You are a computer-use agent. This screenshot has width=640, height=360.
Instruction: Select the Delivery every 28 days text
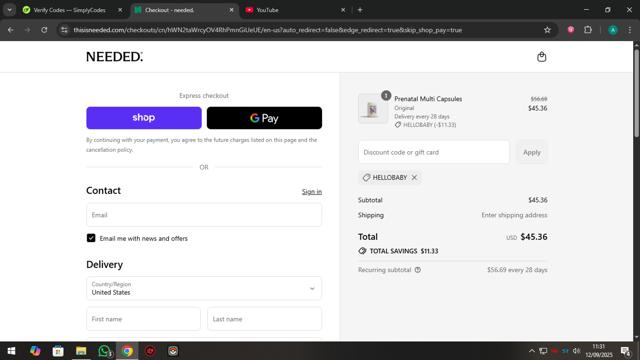[x=422, y=116]
